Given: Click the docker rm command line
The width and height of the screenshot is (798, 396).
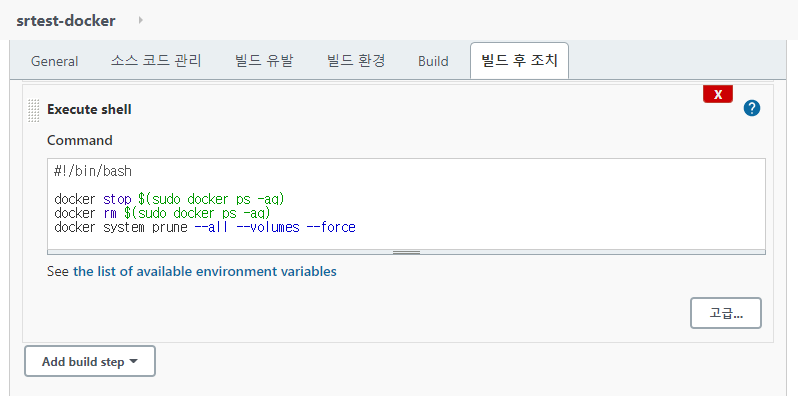Looking at the screenshot, I should point(162,213).
